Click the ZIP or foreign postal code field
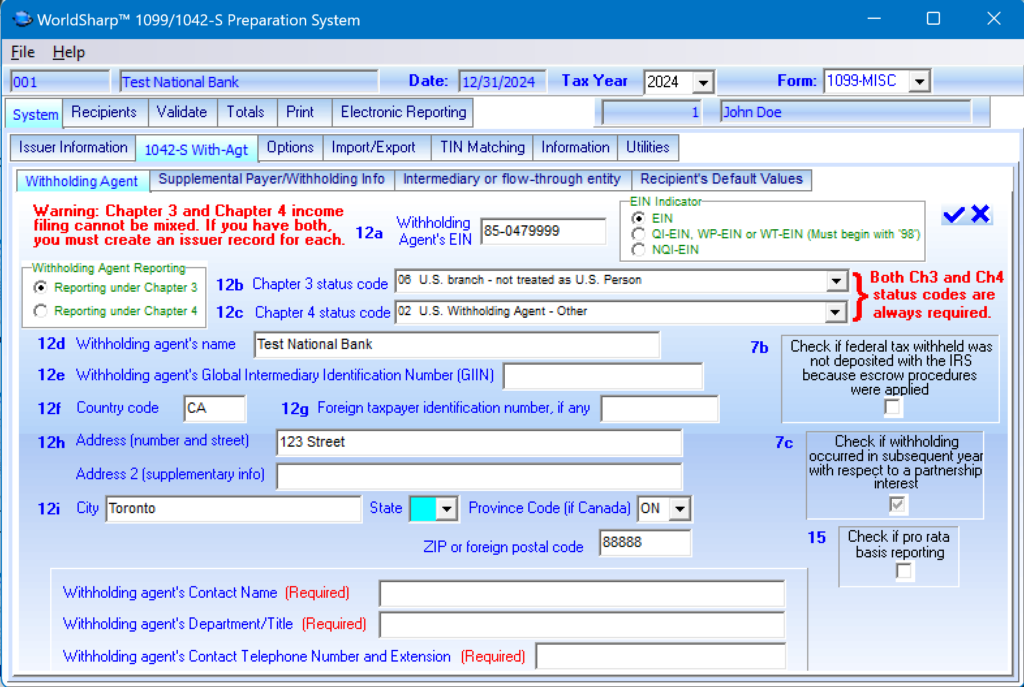 pos(645,543)
